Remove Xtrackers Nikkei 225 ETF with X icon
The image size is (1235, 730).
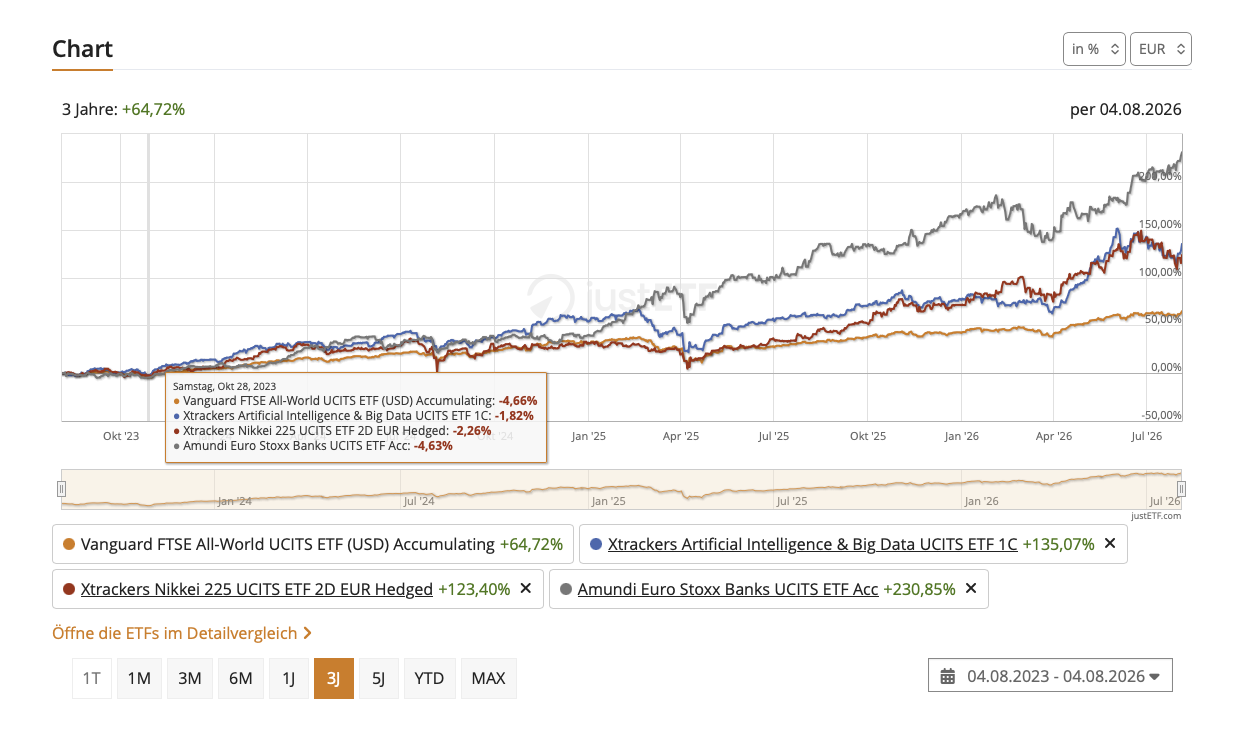[526, 589]
